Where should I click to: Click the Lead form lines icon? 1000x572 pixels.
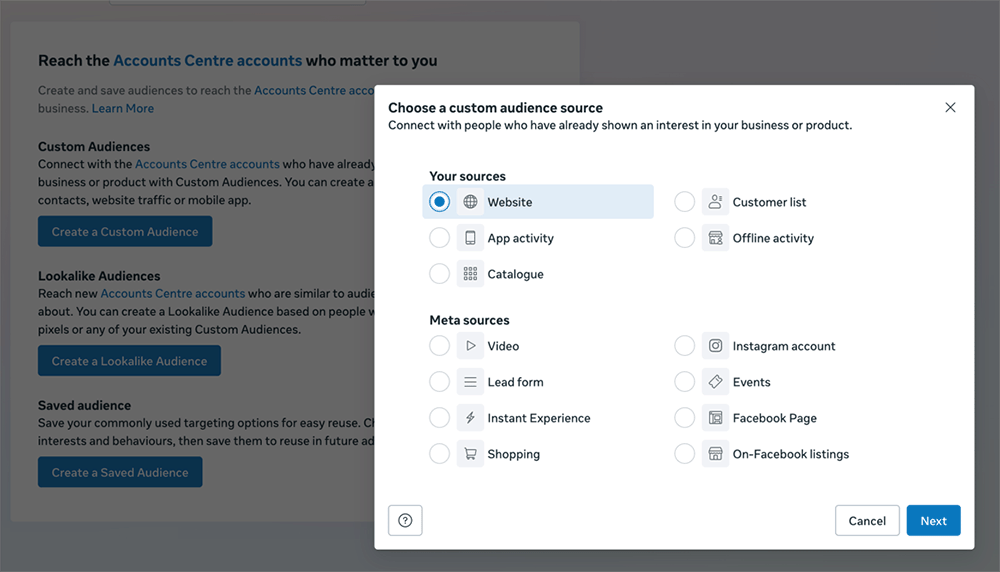[x=470, y=382]
